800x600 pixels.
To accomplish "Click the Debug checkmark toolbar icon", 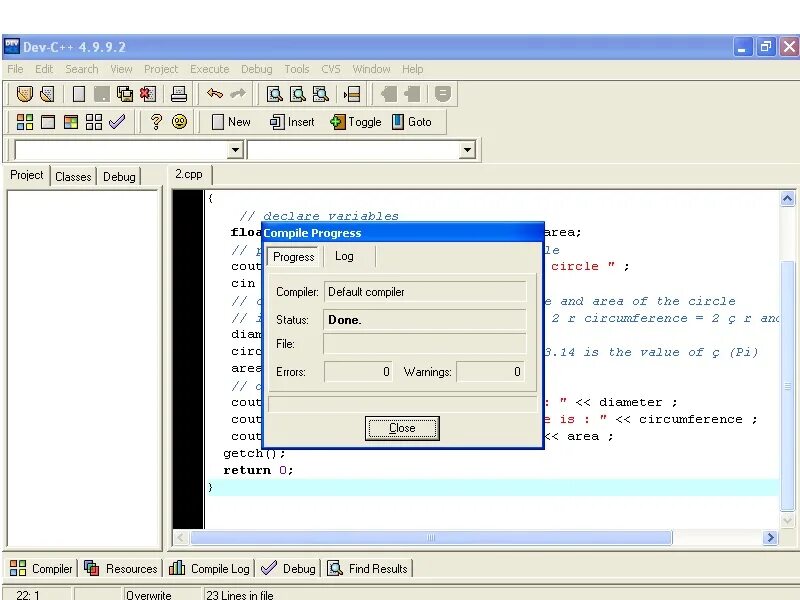I will click(x=117, y=121).
